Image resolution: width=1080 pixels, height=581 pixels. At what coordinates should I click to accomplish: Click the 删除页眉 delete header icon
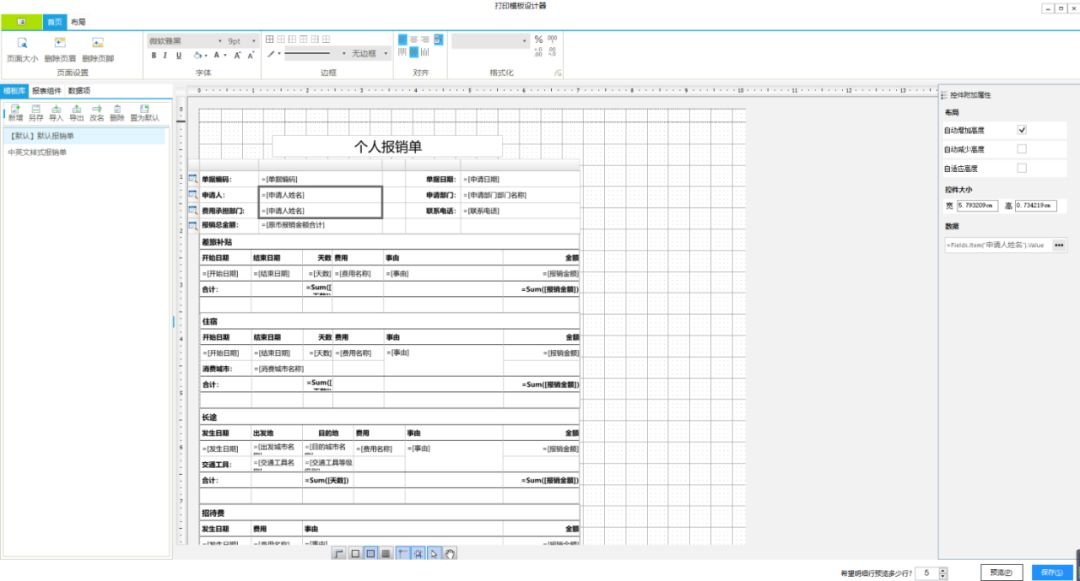[x=60, y=44]
